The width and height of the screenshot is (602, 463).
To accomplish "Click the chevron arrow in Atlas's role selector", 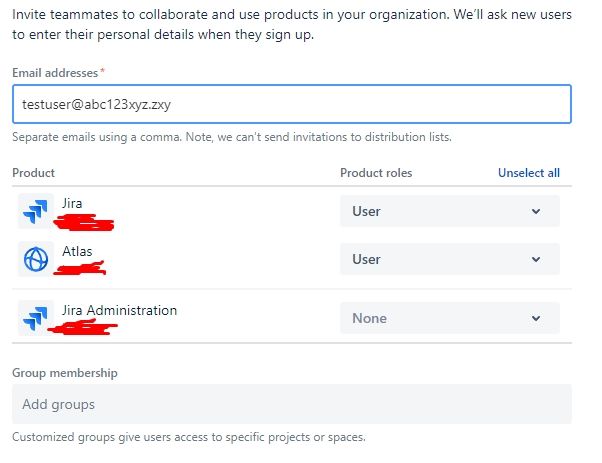I will (x=536, y=259).
